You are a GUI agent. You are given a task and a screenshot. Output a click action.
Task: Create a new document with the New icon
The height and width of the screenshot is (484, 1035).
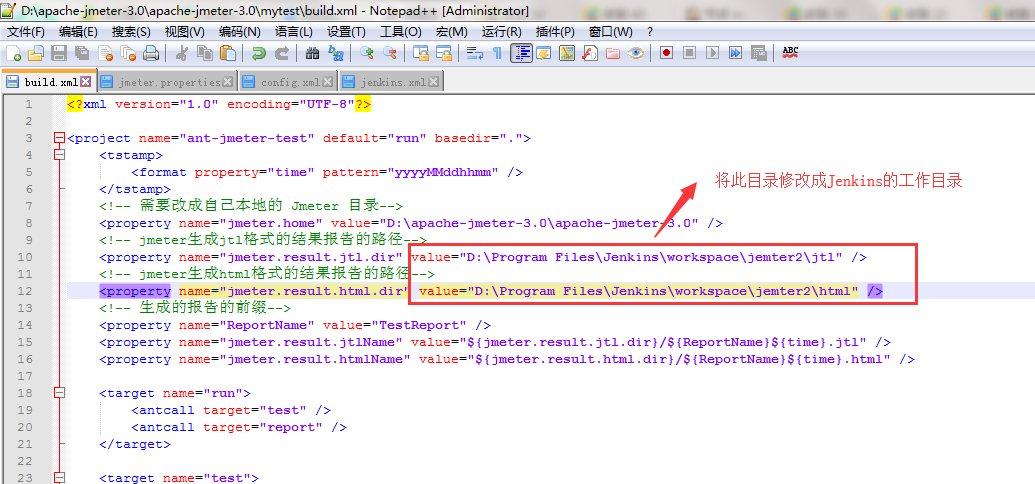tap(13, 53)
